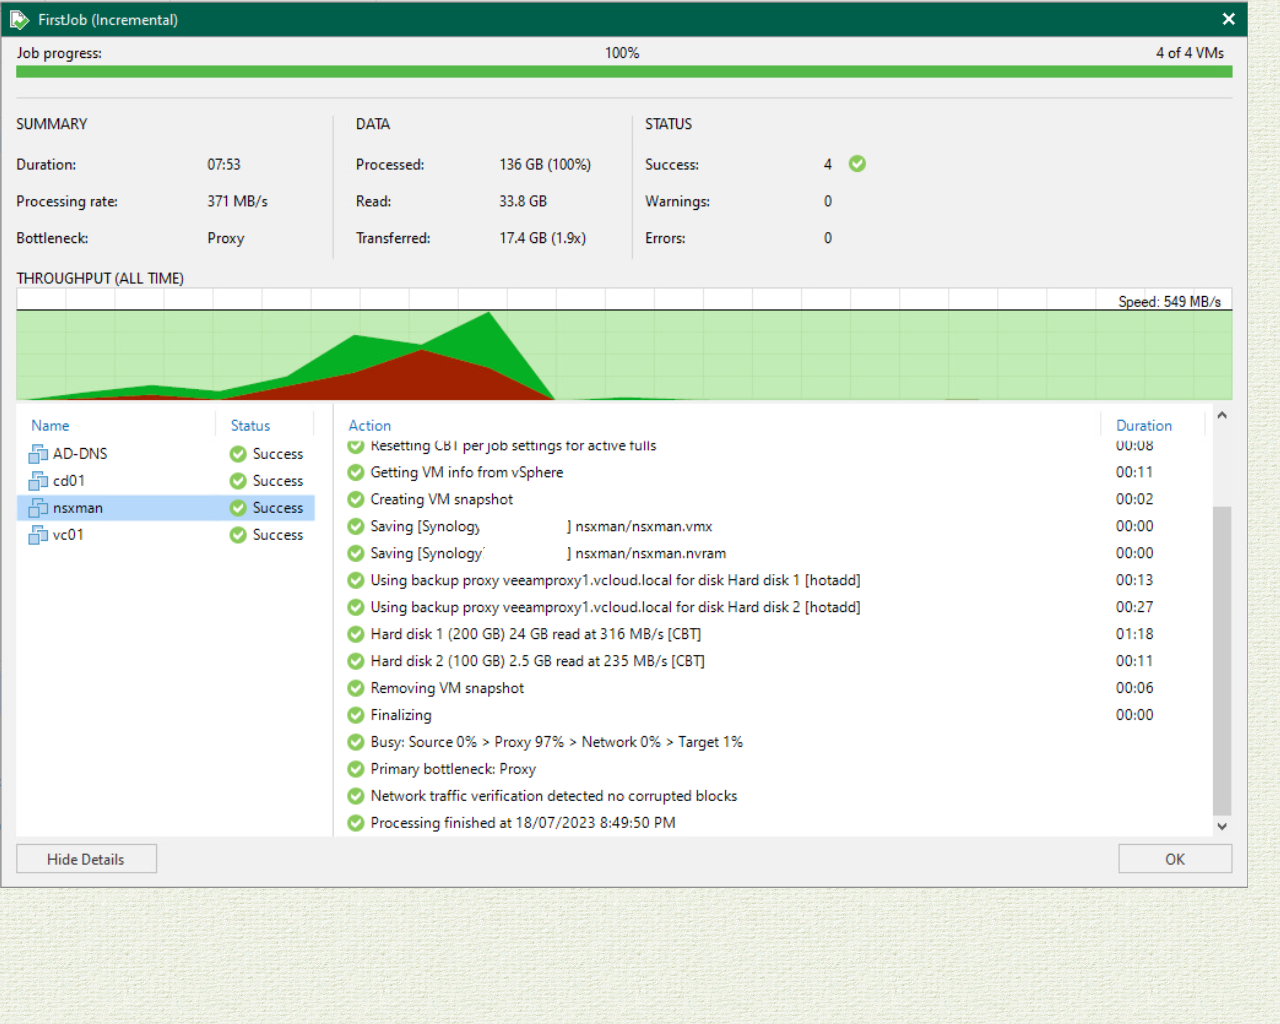The height and width of the screenshot is (1024, 1280).
Task: Click the Duration column header
Action: [x=1144, y=426]
